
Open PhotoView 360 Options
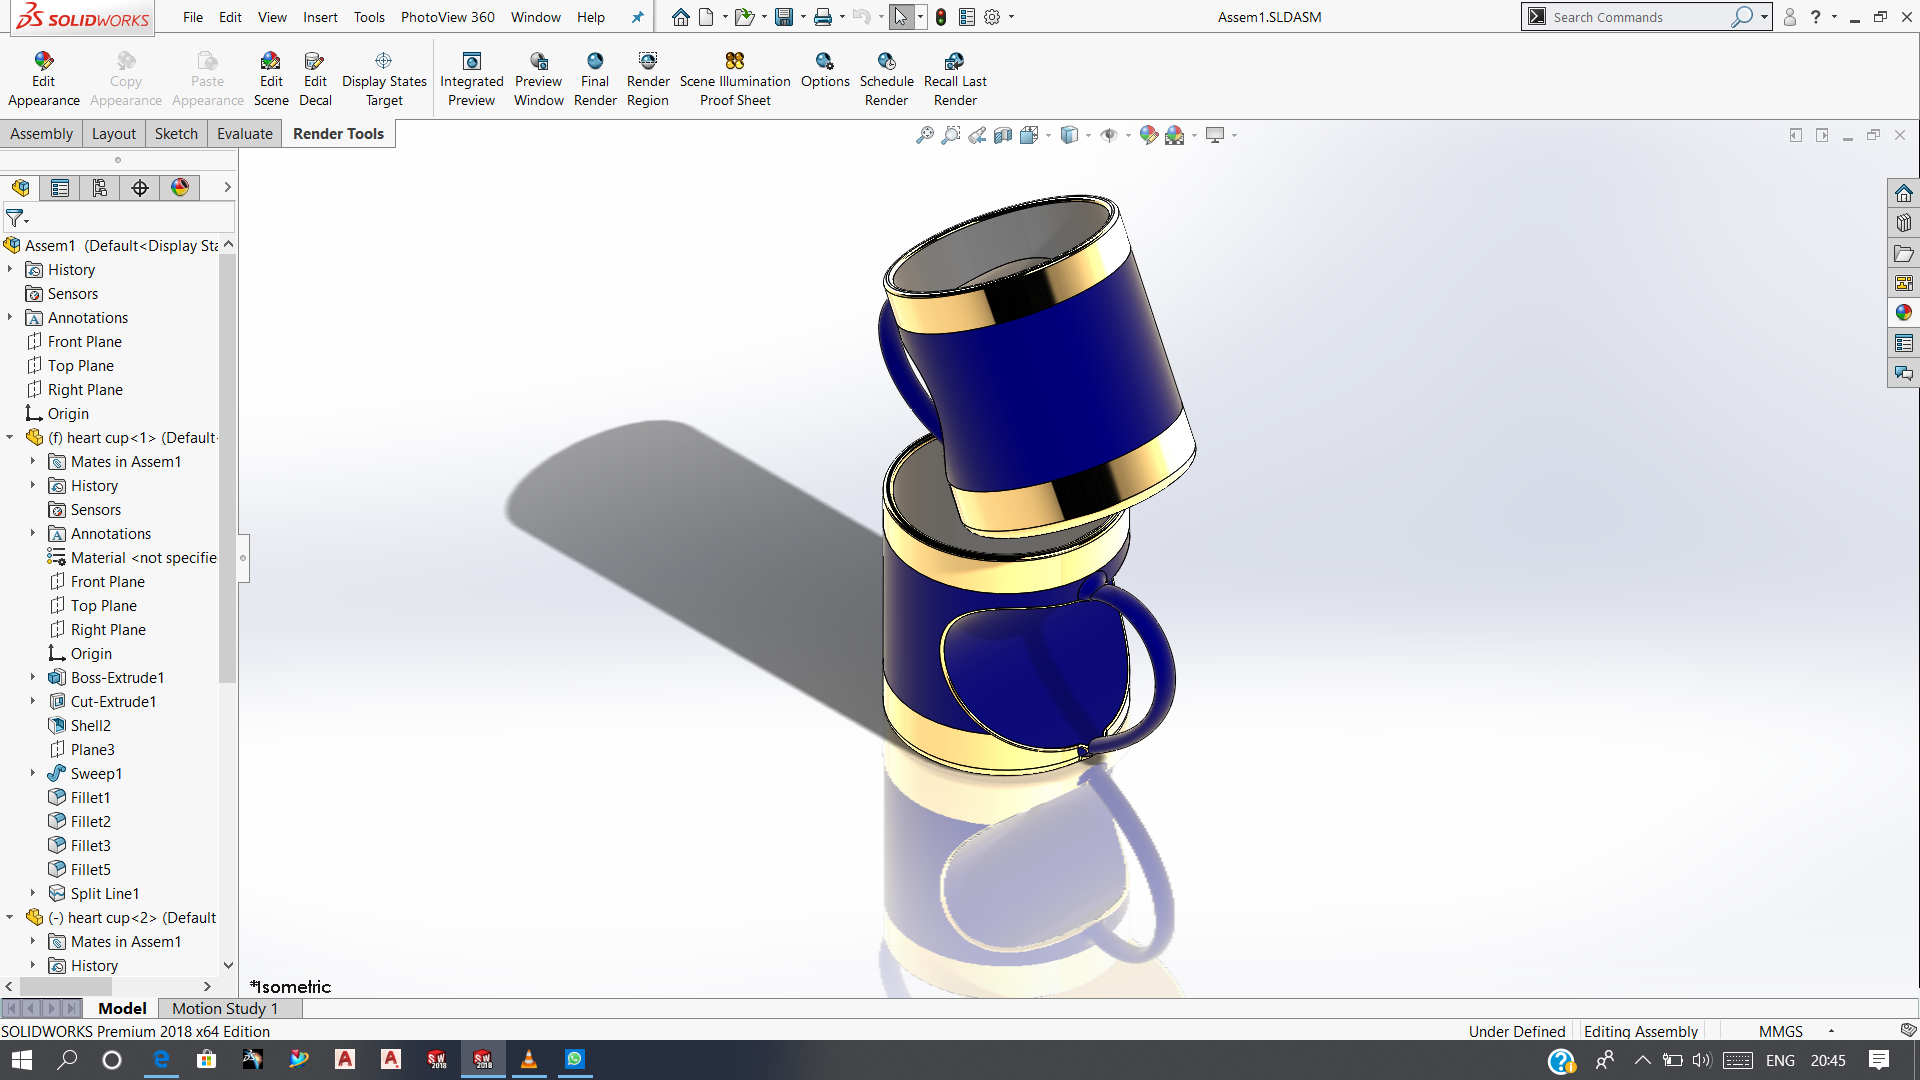825,70
